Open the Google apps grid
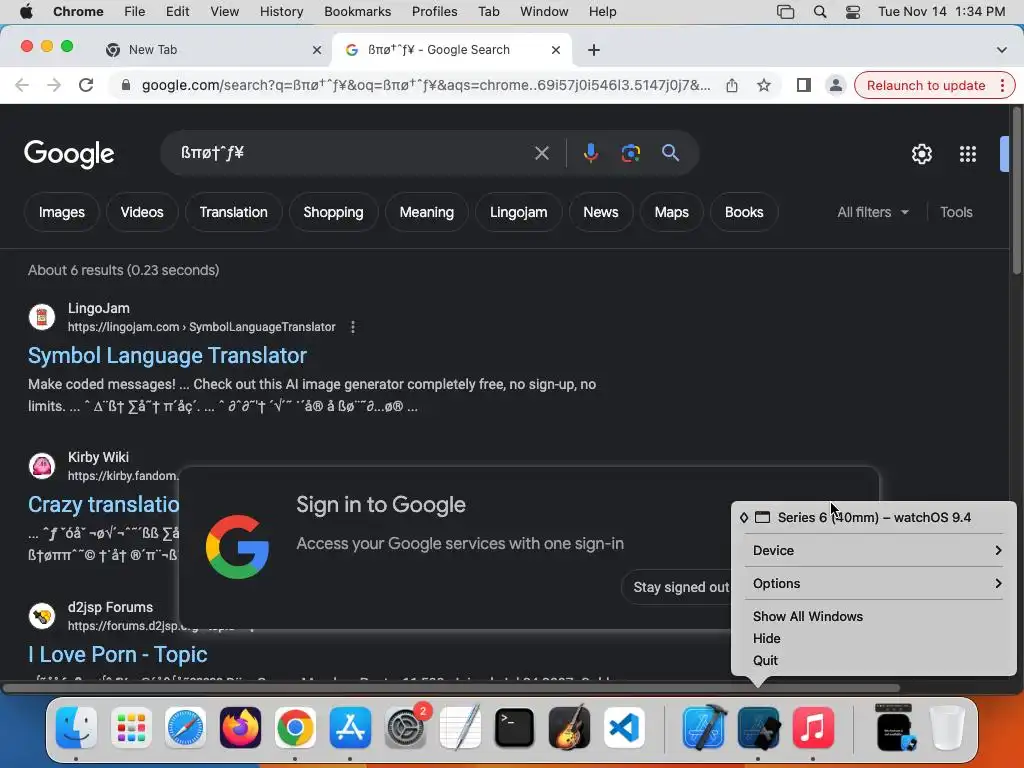Viewport: 1024px width, 768px height. (968, 154)
